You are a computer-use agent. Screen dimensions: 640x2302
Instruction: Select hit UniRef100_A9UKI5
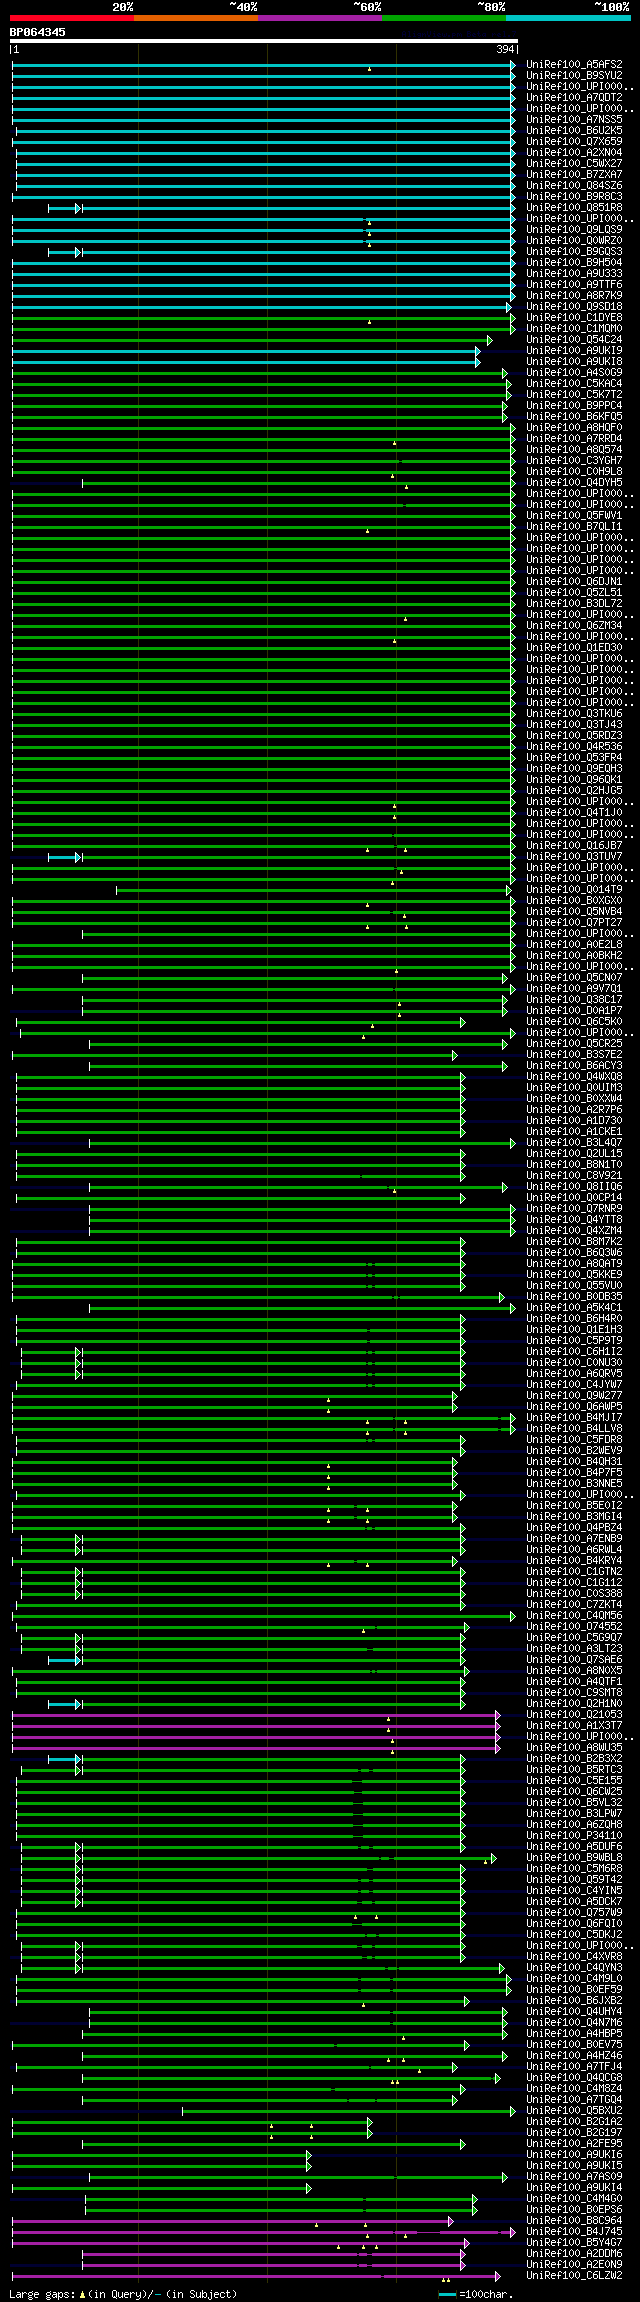pos(574,2165)
